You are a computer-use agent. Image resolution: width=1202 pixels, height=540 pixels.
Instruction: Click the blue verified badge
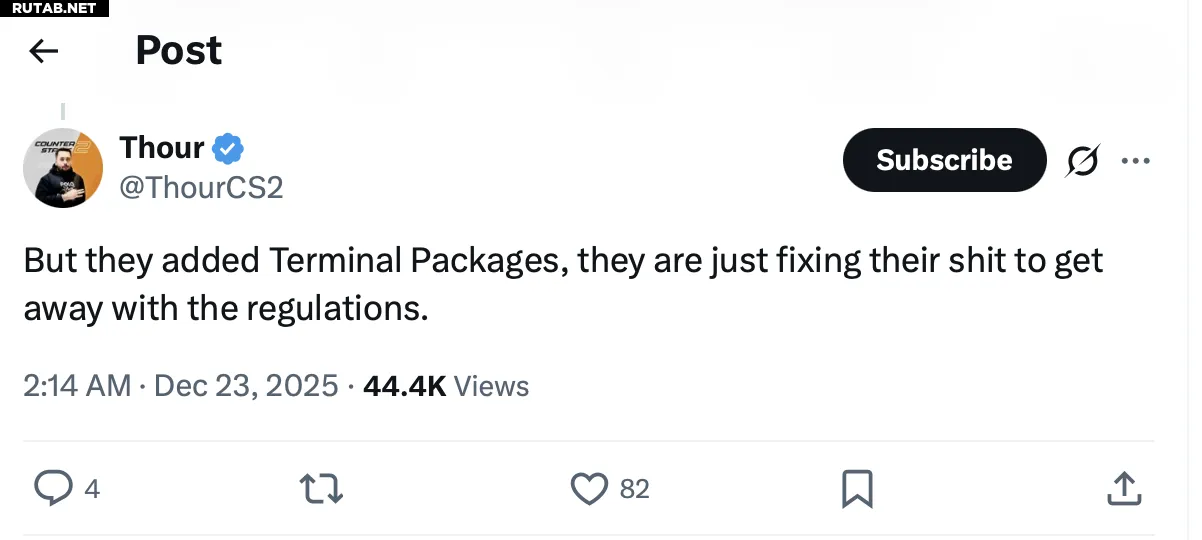[230, 149]
